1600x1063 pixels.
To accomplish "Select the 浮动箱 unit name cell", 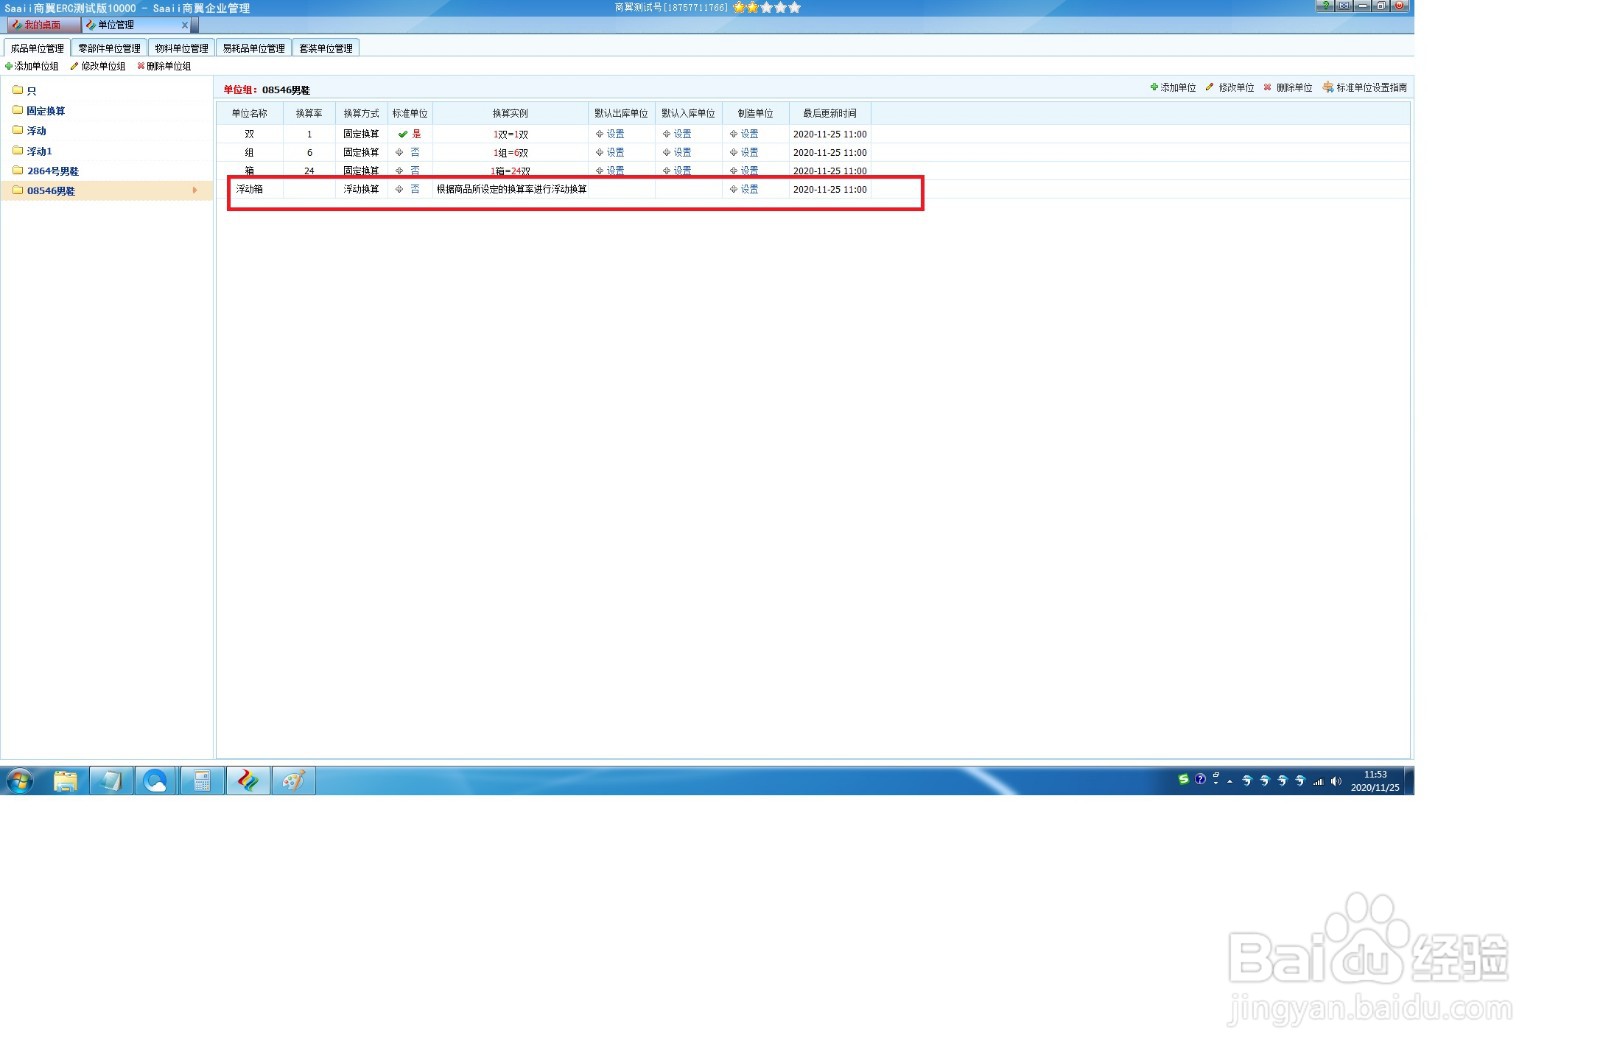I will pos(250,189).
